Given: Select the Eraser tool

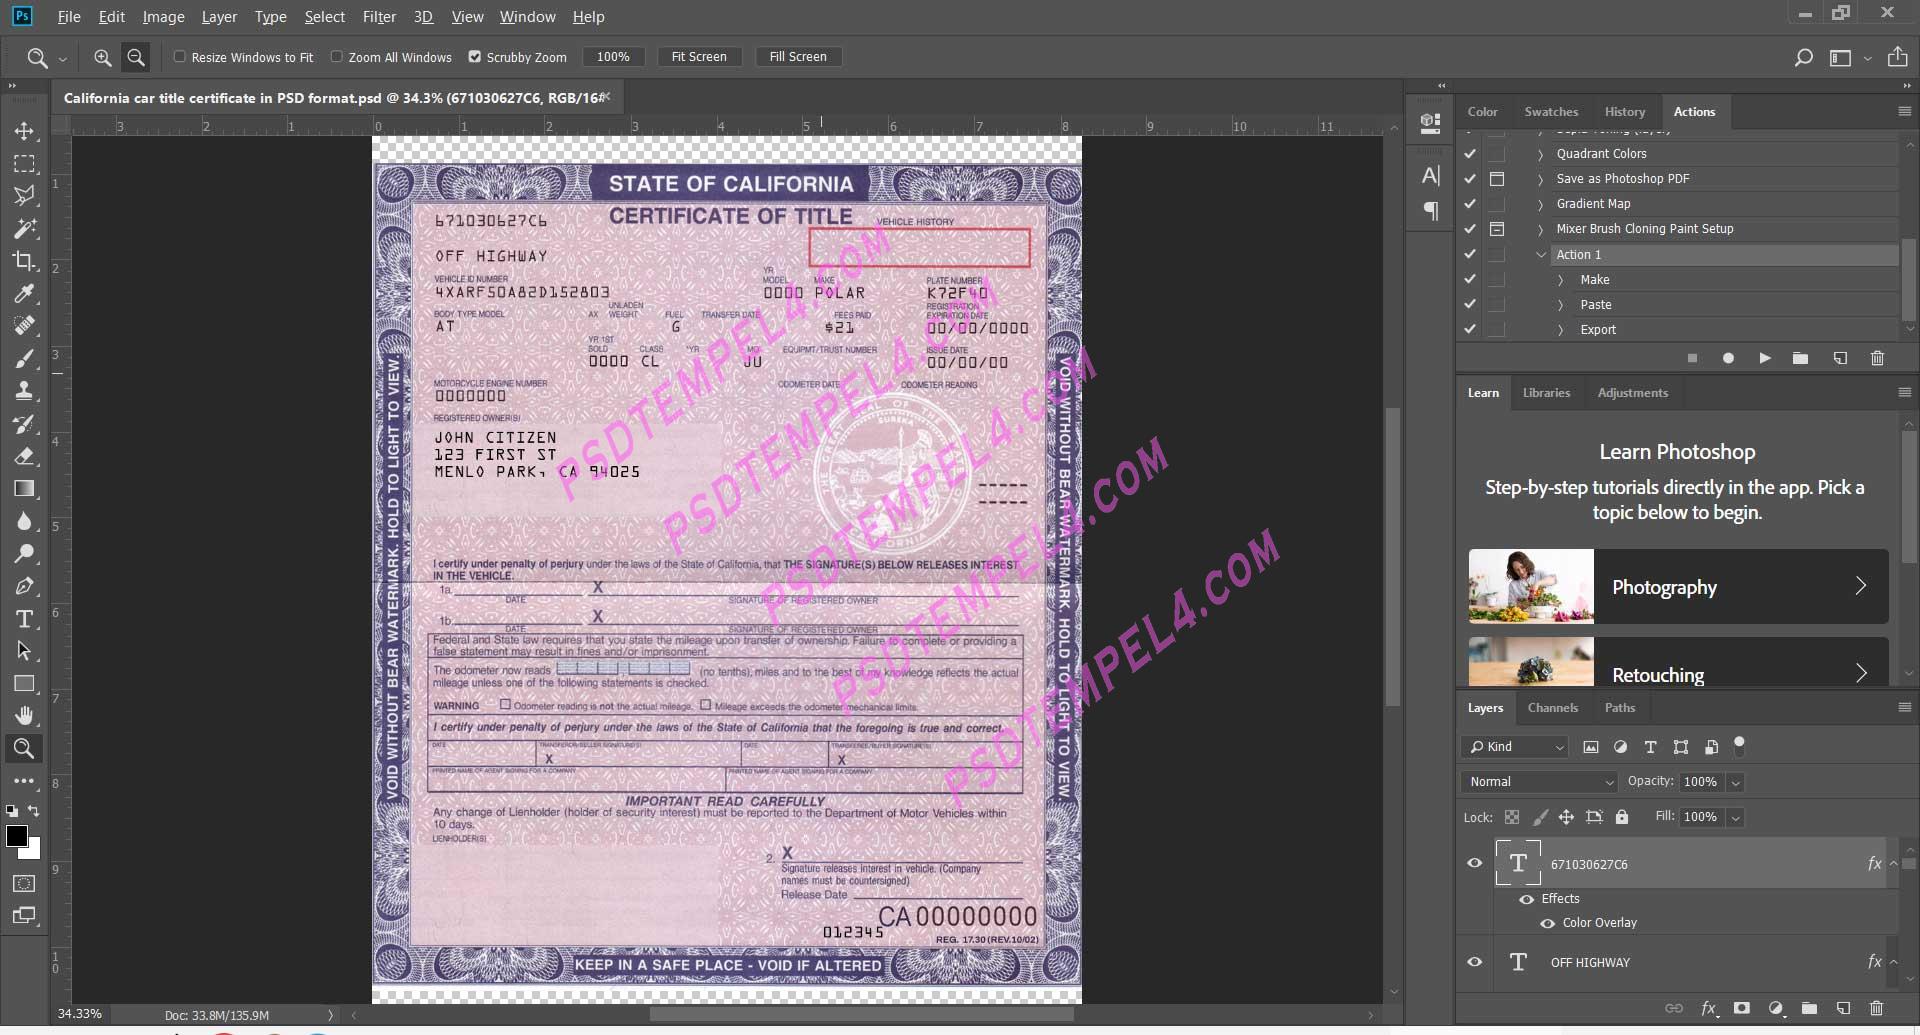Looking at the screenshot, I should click(x=24, y=456).
